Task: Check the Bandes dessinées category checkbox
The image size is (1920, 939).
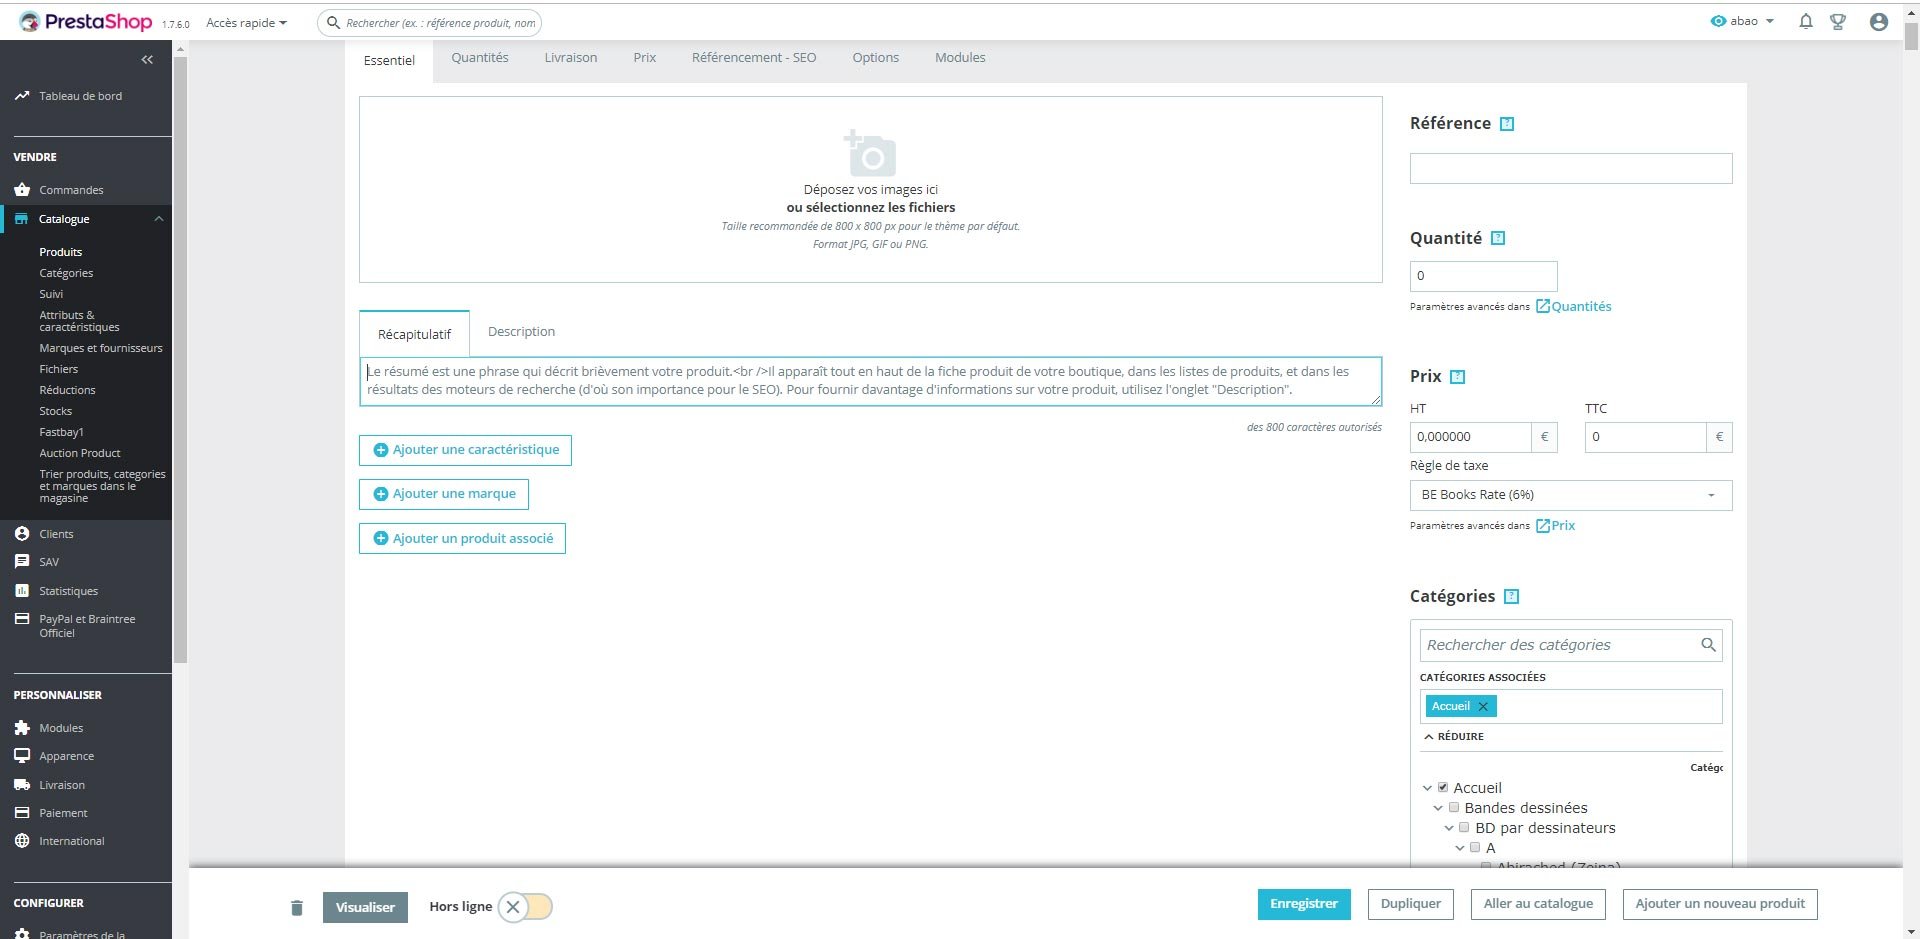Action: click(1454, 807)
